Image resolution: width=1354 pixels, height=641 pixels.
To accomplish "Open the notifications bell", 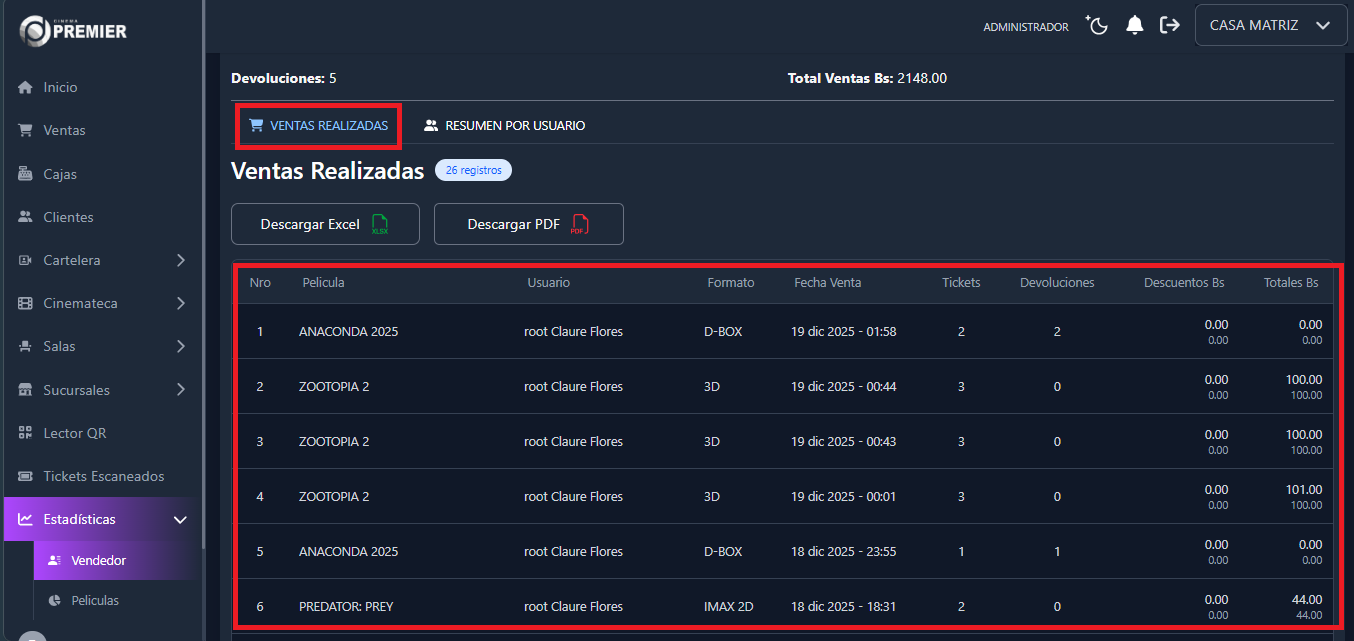I will coord(1134,26).
